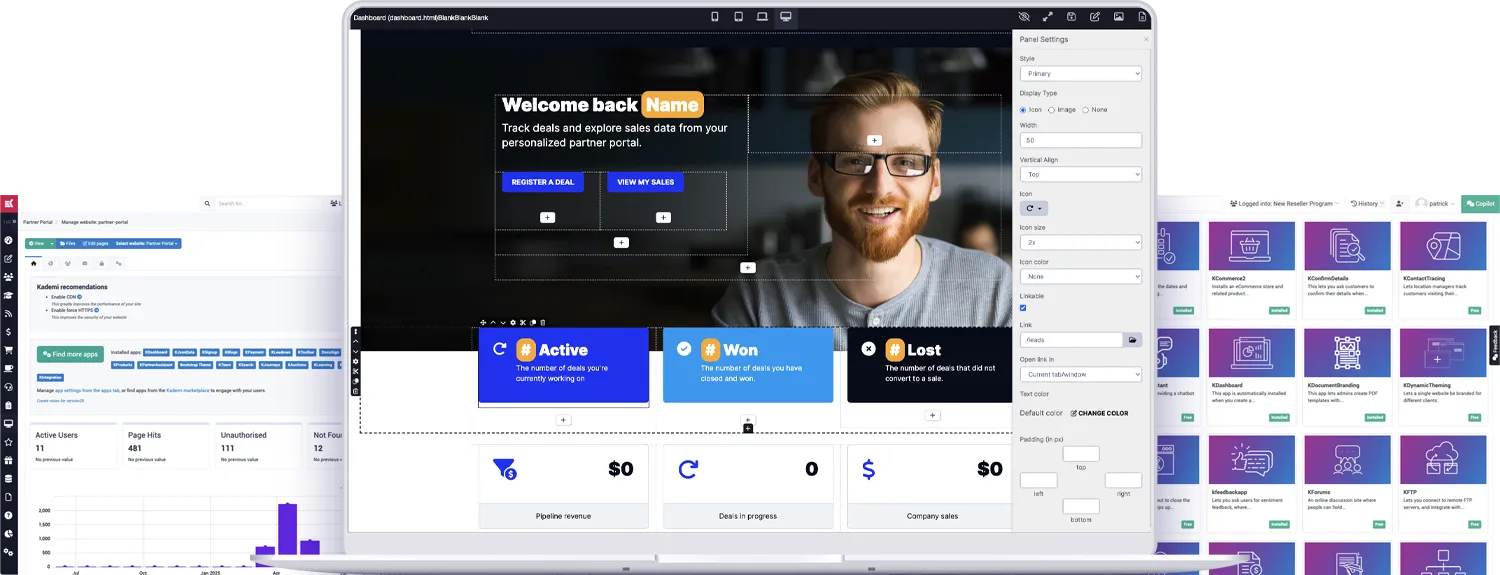
Task: Click the laptop preview icon
Action: pyautogui.click(x=762, y=17)
